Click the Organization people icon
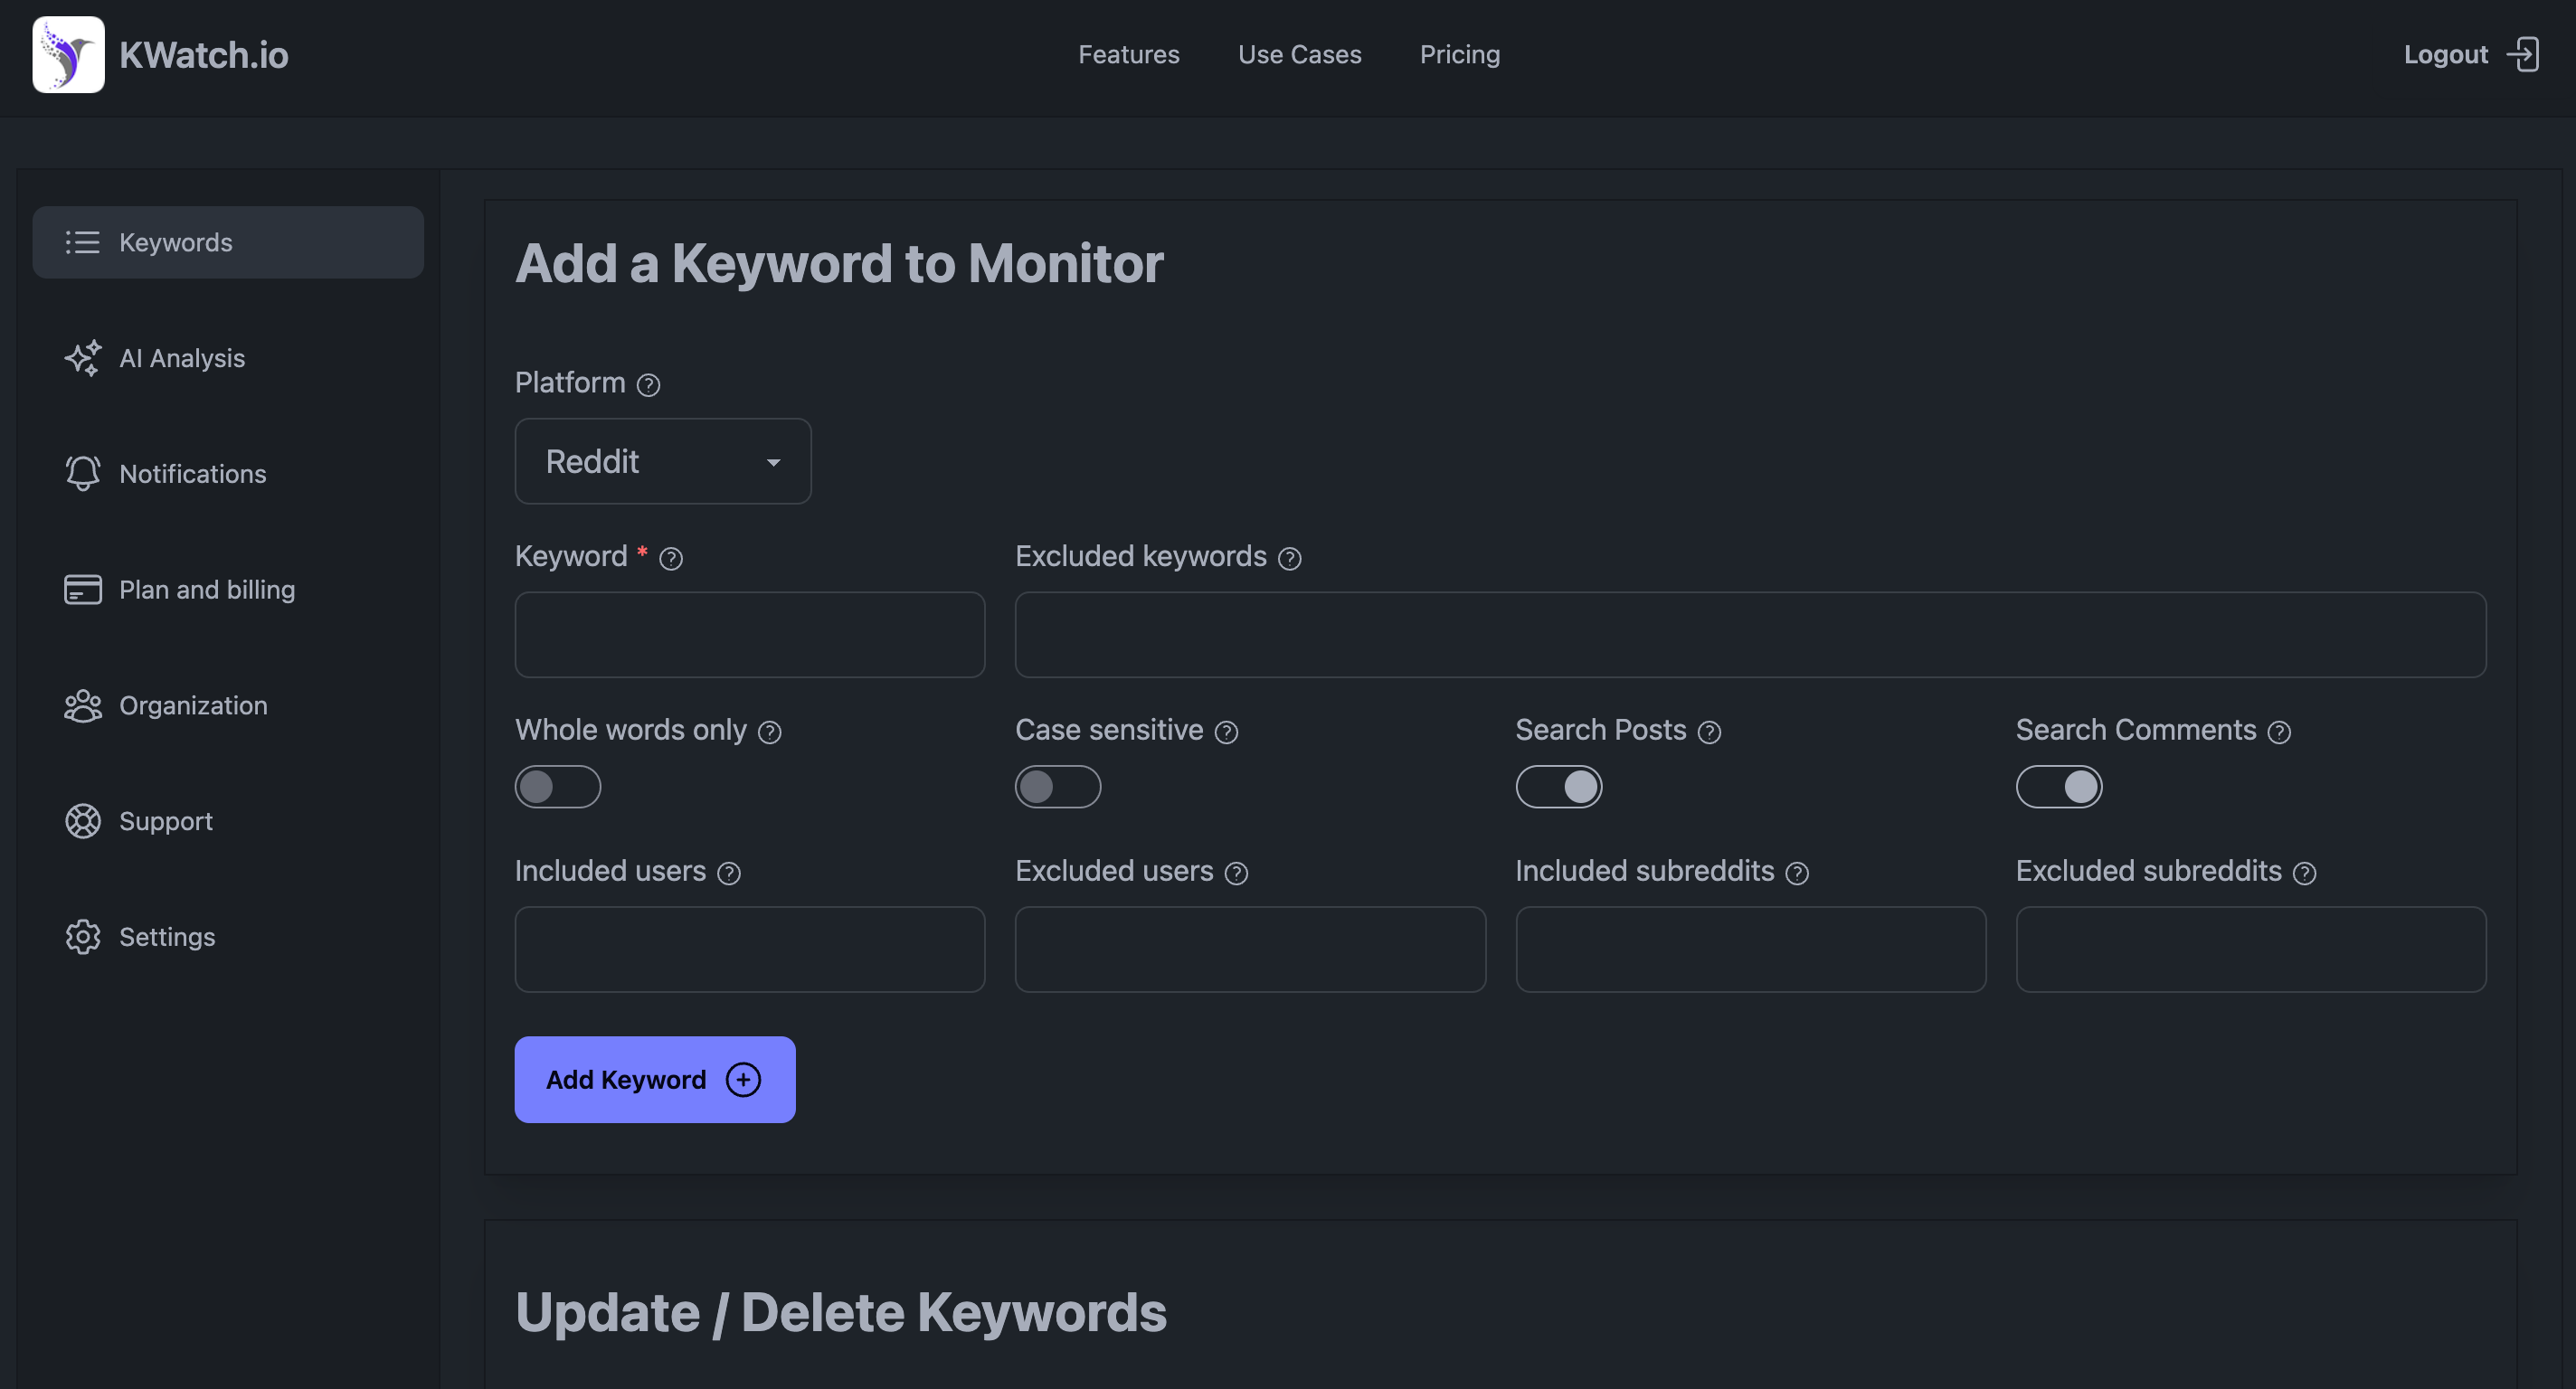 point(83,705)
